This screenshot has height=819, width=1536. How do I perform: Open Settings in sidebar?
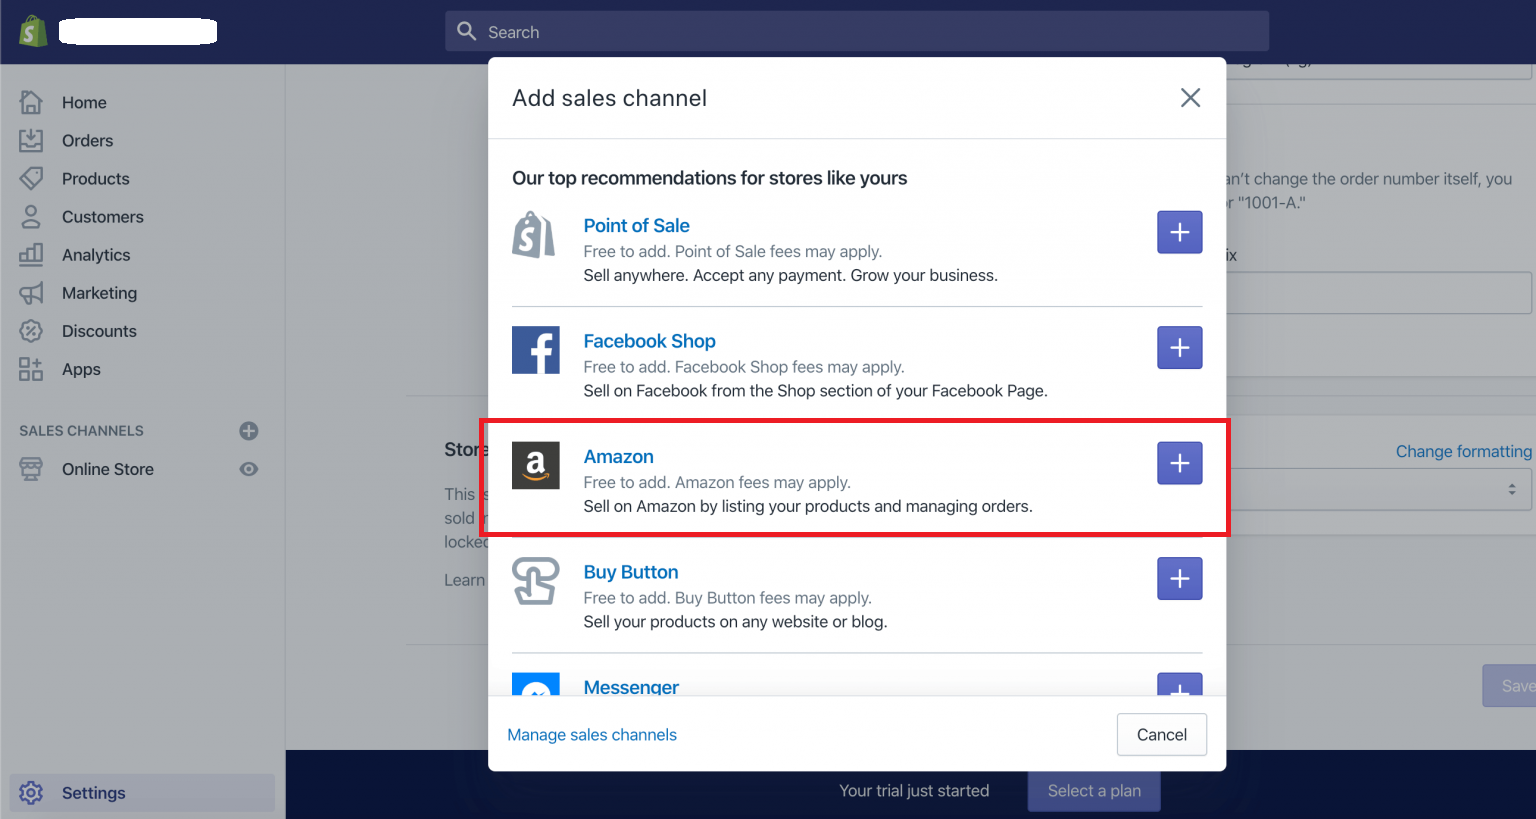tap(93, 793)
